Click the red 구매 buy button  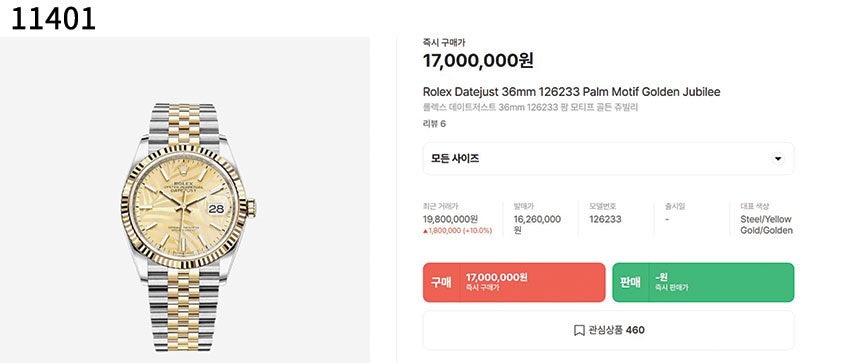coord(514,282)
